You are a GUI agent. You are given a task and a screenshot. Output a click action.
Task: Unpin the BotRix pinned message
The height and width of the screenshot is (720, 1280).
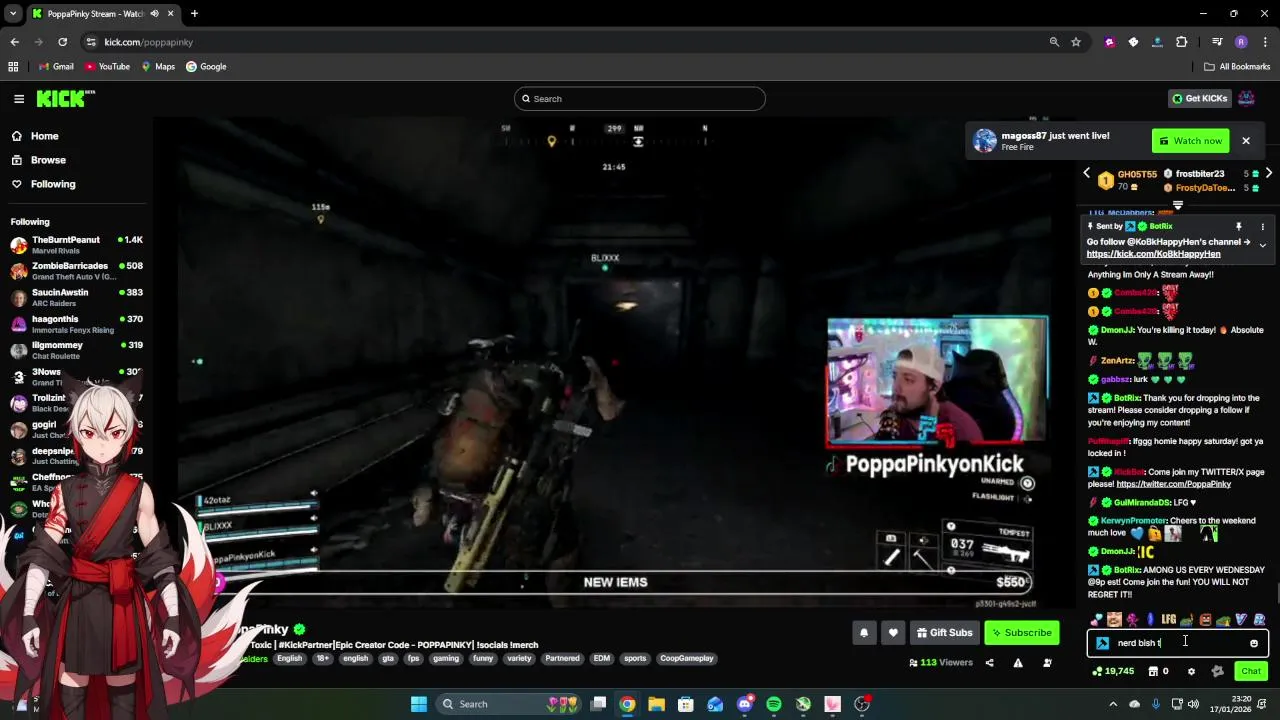pos(1238,227)
